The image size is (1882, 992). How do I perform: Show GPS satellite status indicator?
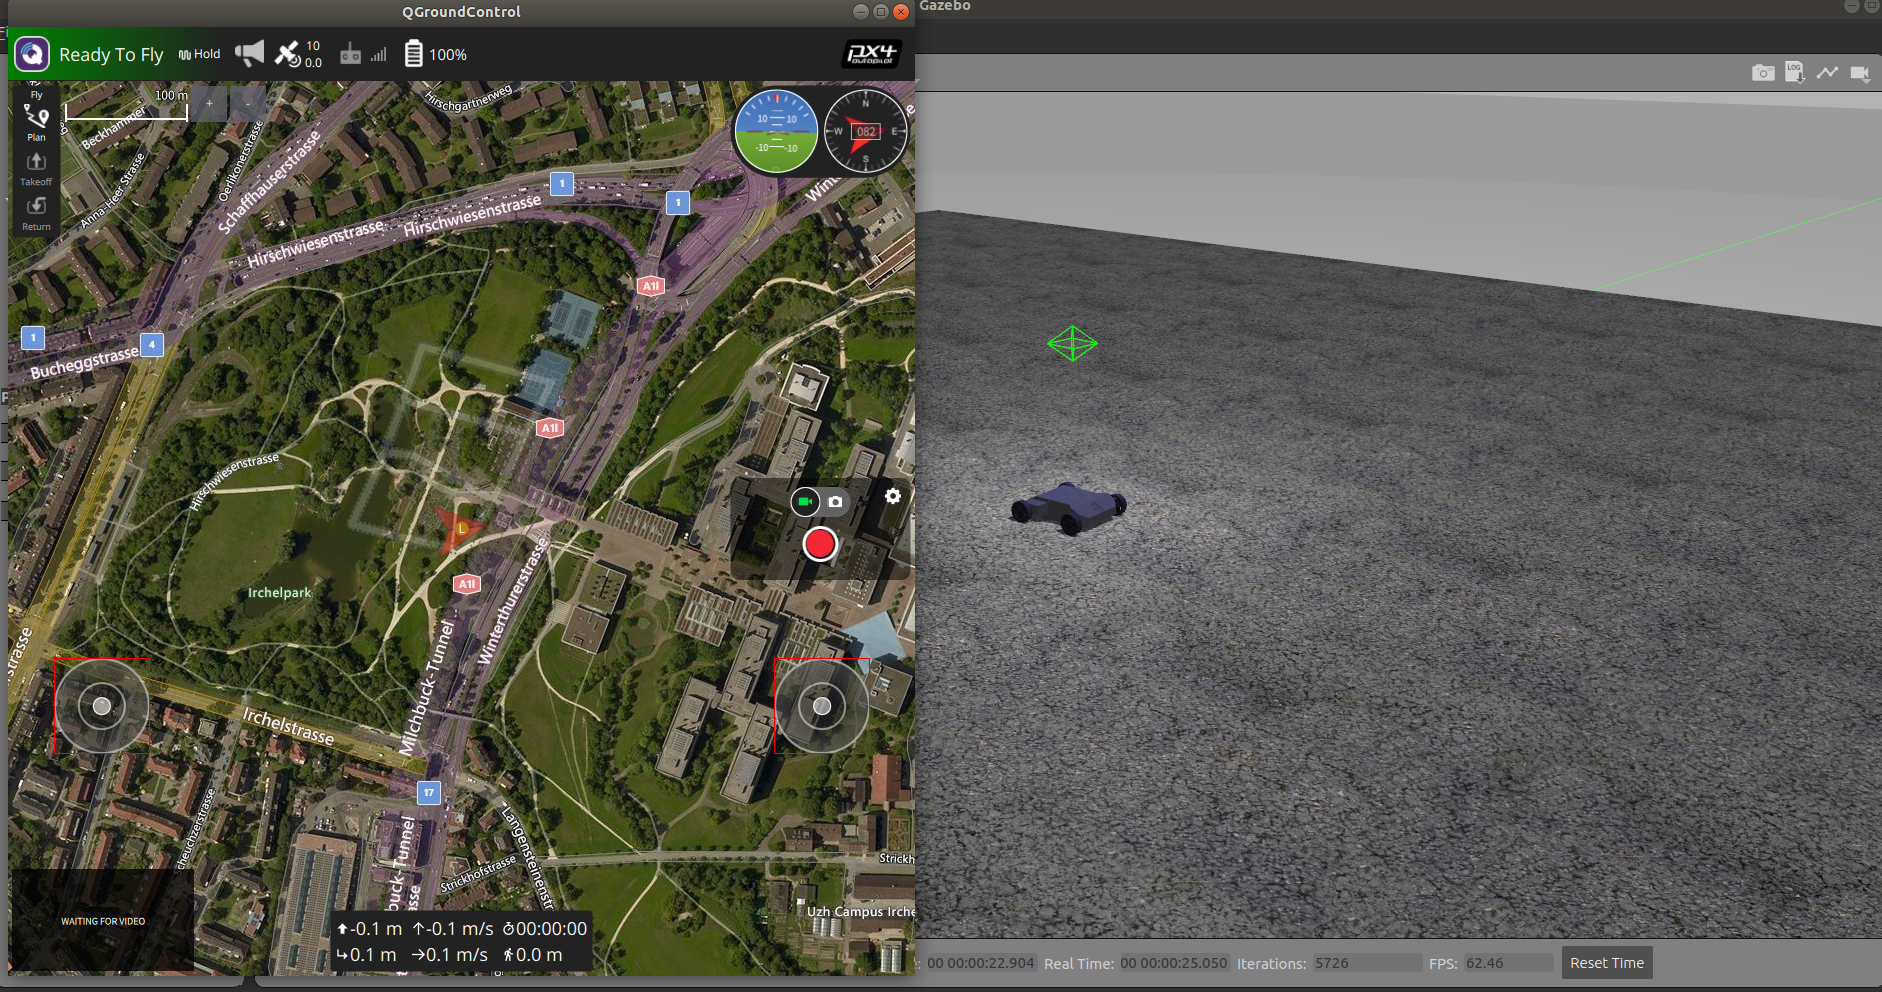pos(298,54)
